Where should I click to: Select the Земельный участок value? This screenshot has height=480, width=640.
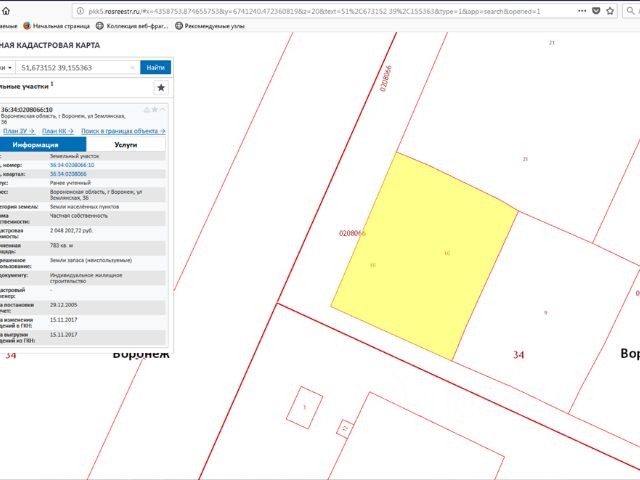click(x=74, y=156)
